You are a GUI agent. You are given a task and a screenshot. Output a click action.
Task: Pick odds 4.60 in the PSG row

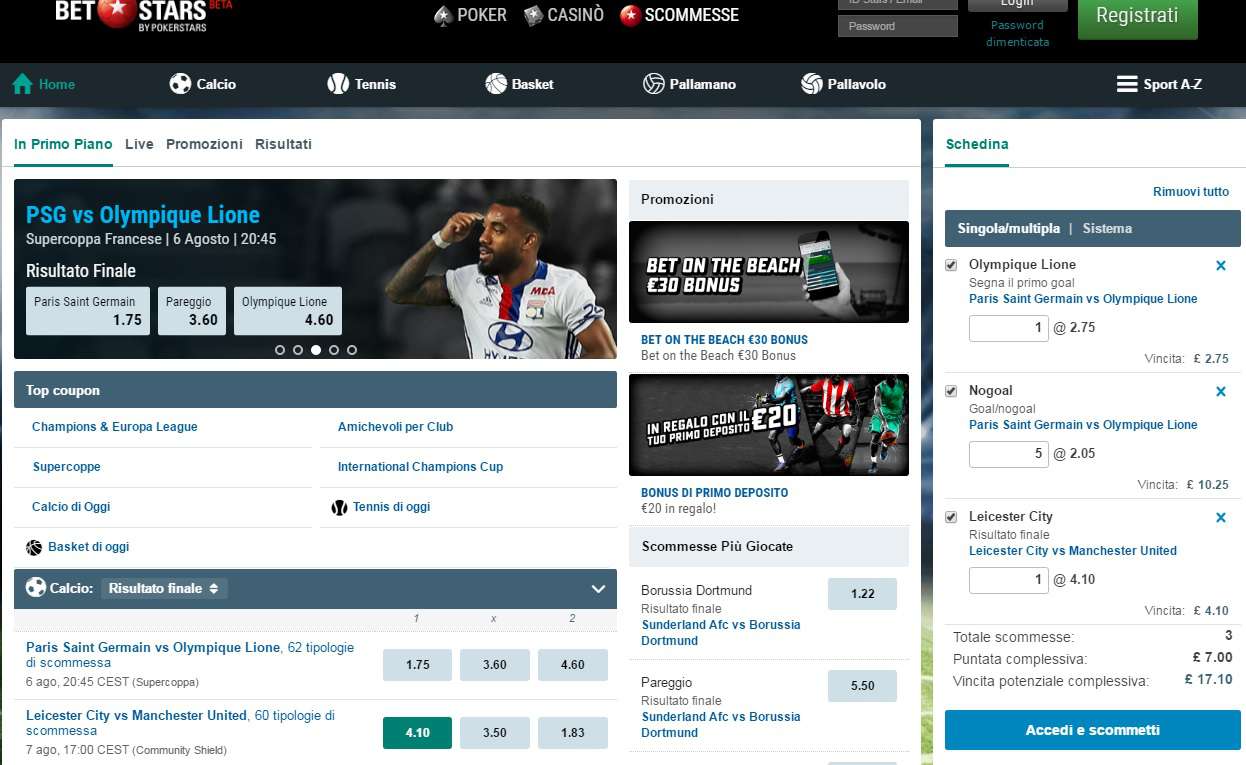click(x=572, y=665)
